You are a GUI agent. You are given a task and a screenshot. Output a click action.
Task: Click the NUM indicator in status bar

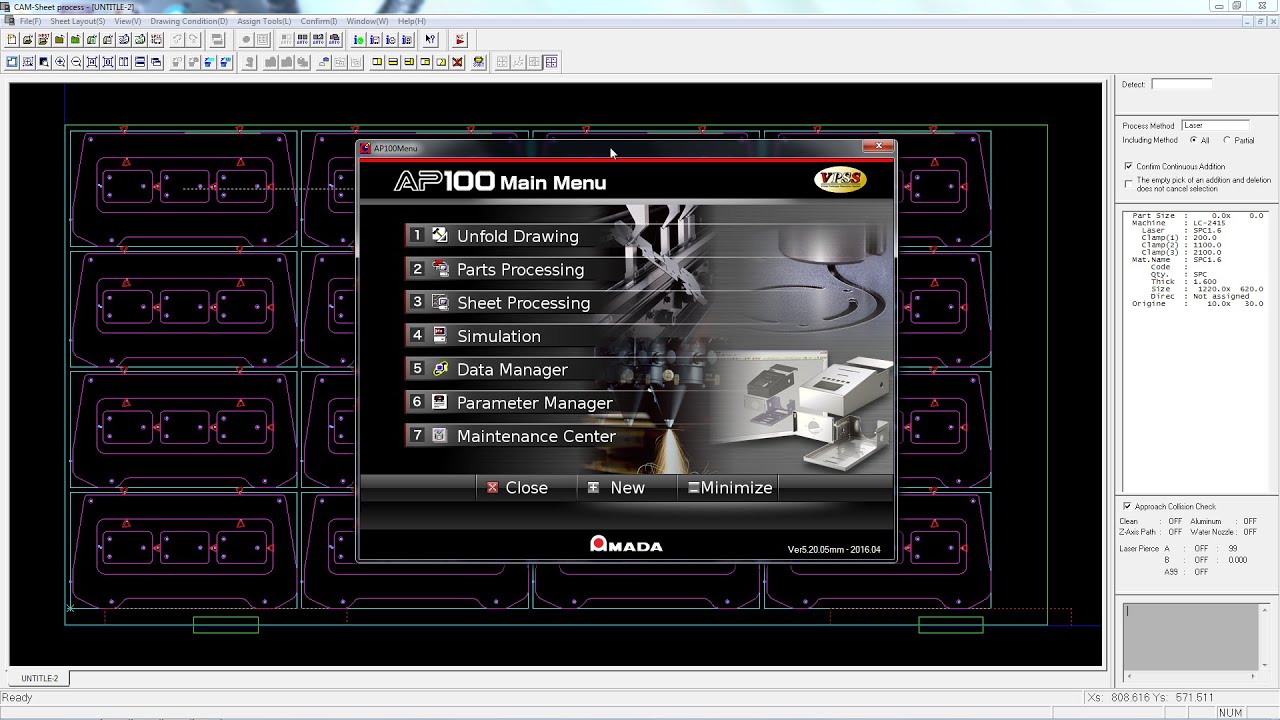(1230, 712)
